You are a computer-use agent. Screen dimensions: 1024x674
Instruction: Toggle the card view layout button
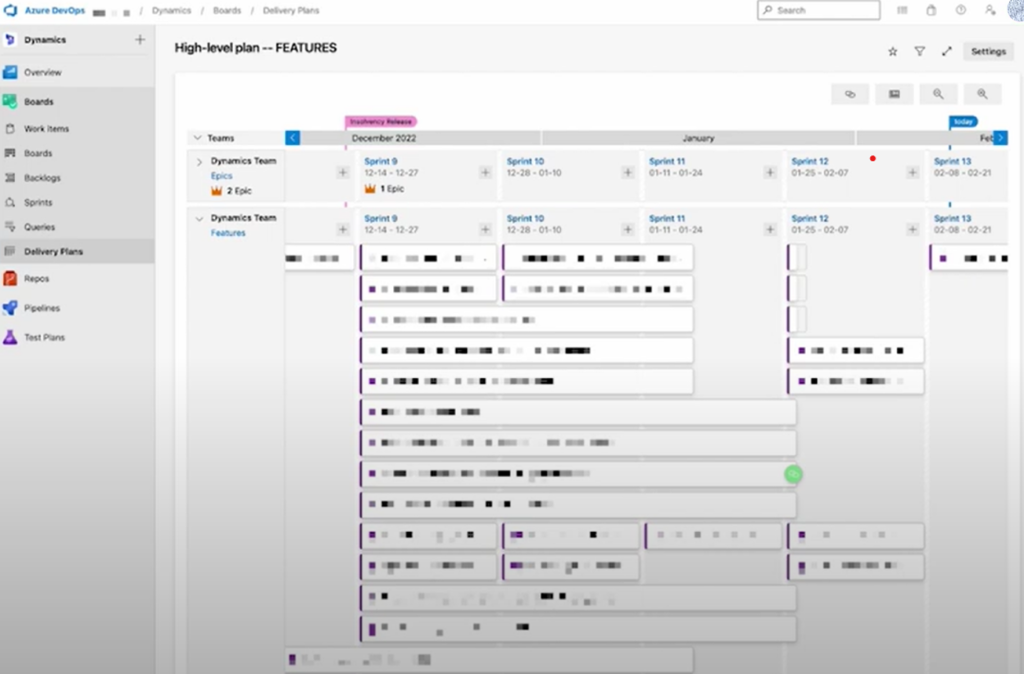tap(894, 94)
